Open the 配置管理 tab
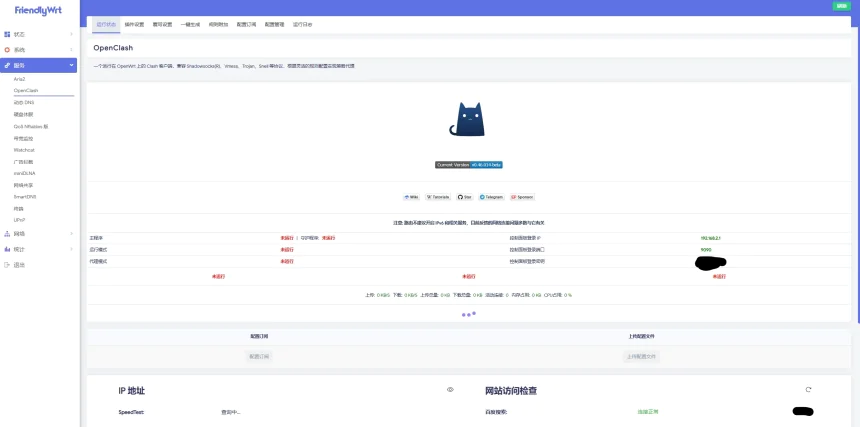 [x=273, y=23]
